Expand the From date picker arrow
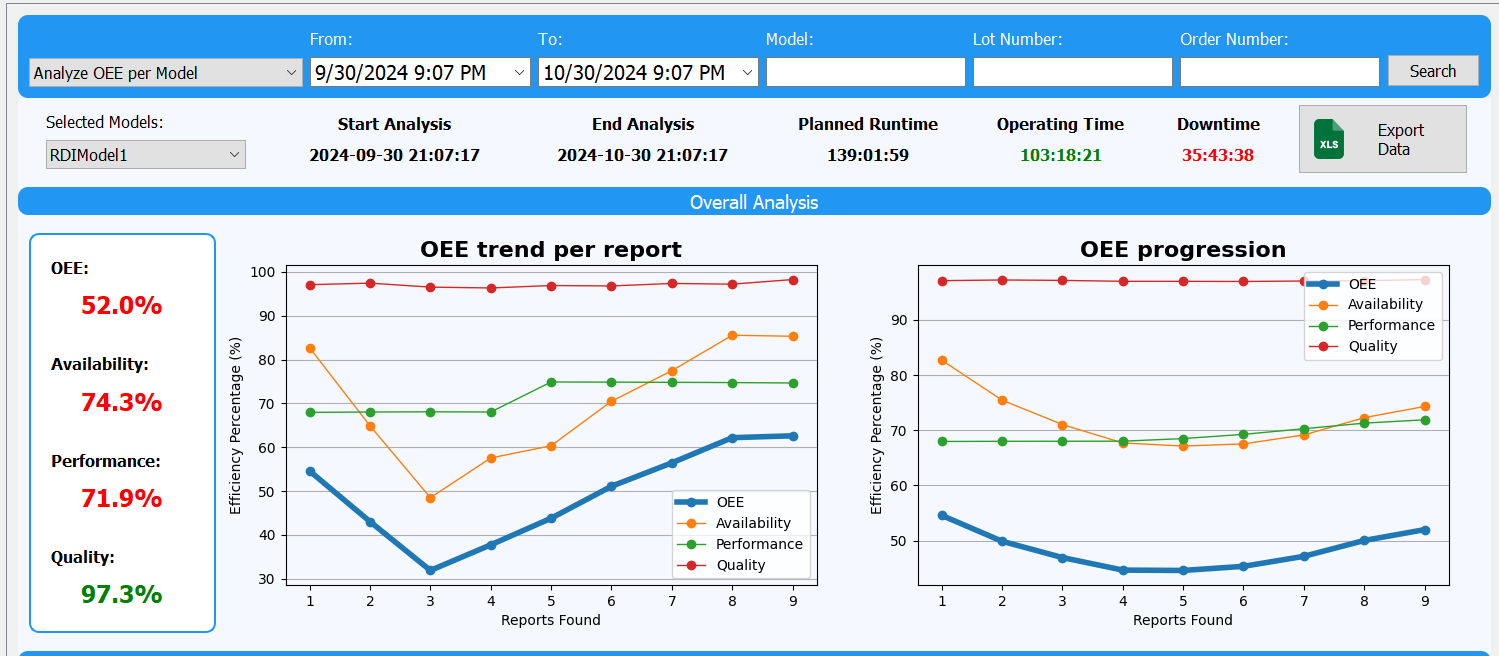 click(x=520, y=73)
